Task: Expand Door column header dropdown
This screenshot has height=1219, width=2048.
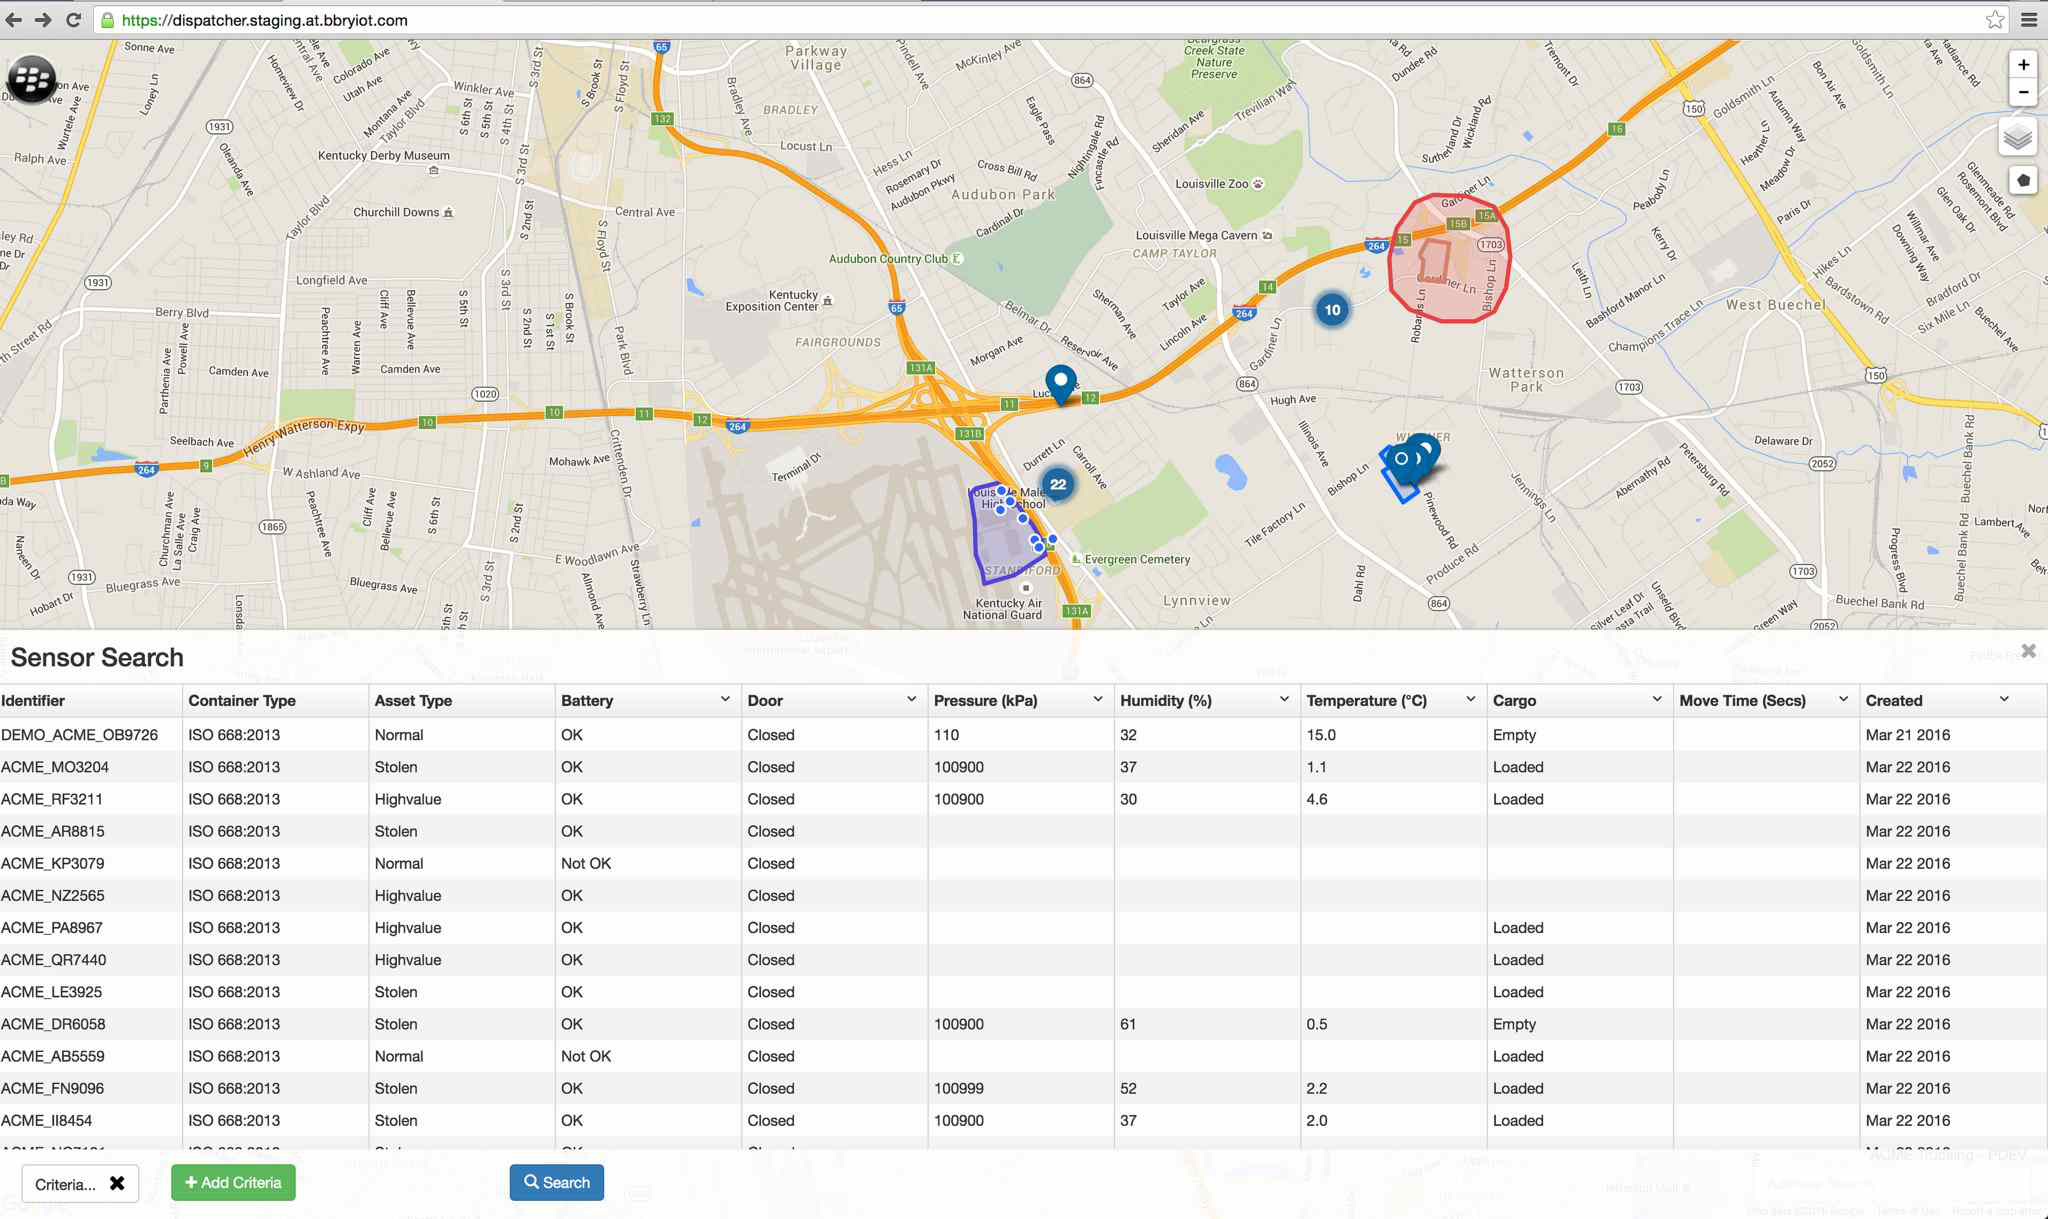Action: 911,700
